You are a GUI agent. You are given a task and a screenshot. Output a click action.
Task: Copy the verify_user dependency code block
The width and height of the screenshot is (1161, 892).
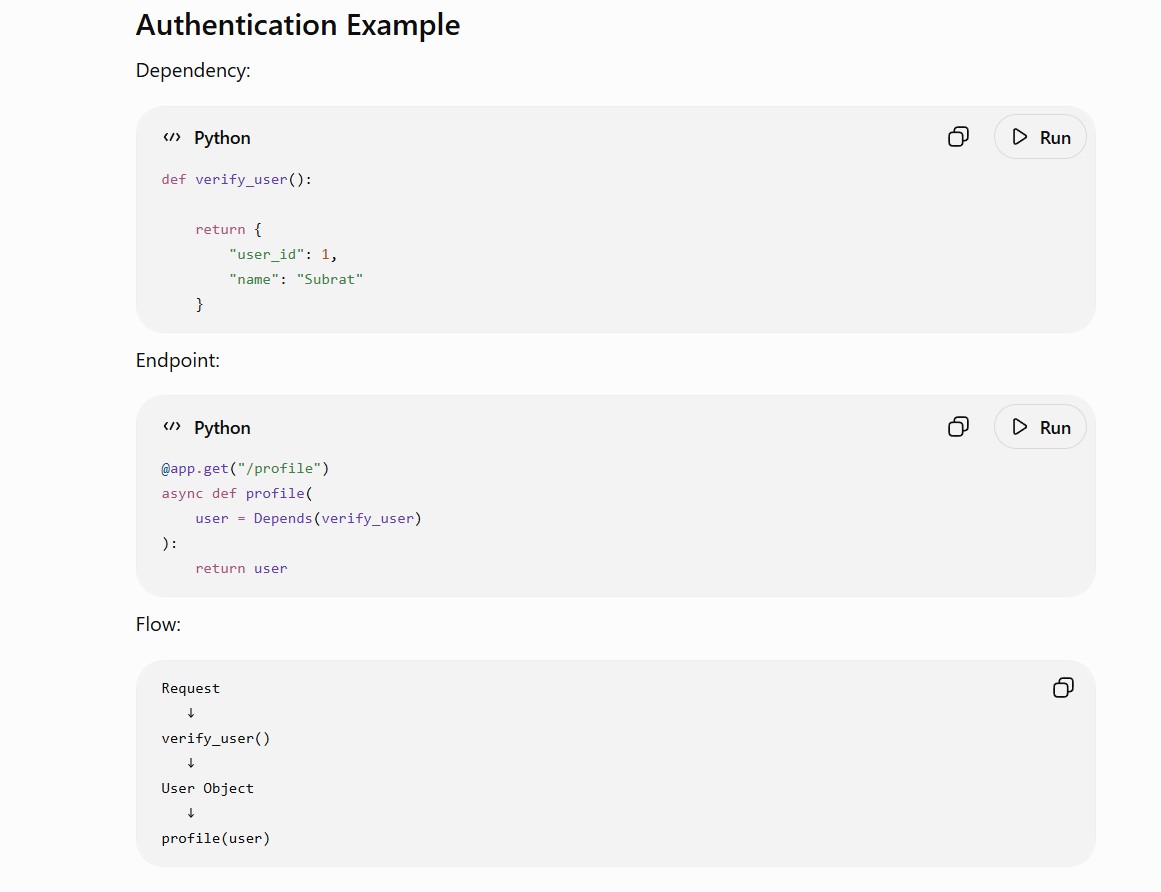click(x=958, y=137)
